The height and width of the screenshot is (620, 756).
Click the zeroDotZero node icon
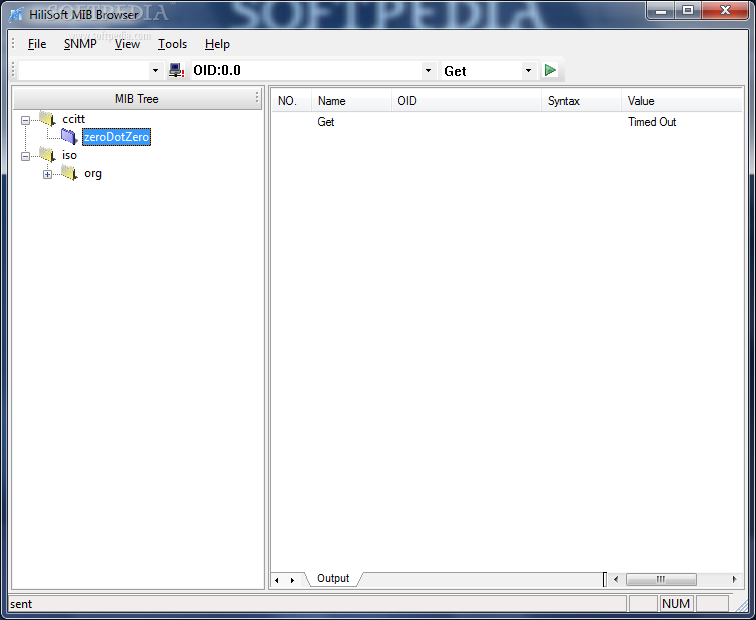click(x=69, y=136)
